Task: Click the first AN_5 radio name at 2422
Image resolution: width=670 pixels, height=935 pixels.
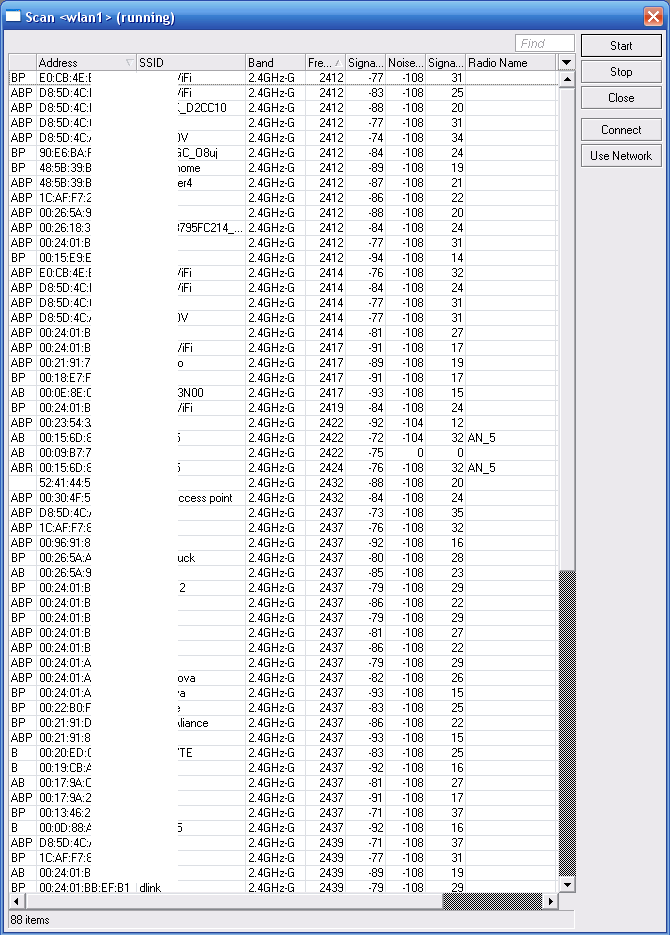Action: pos(482,438)
